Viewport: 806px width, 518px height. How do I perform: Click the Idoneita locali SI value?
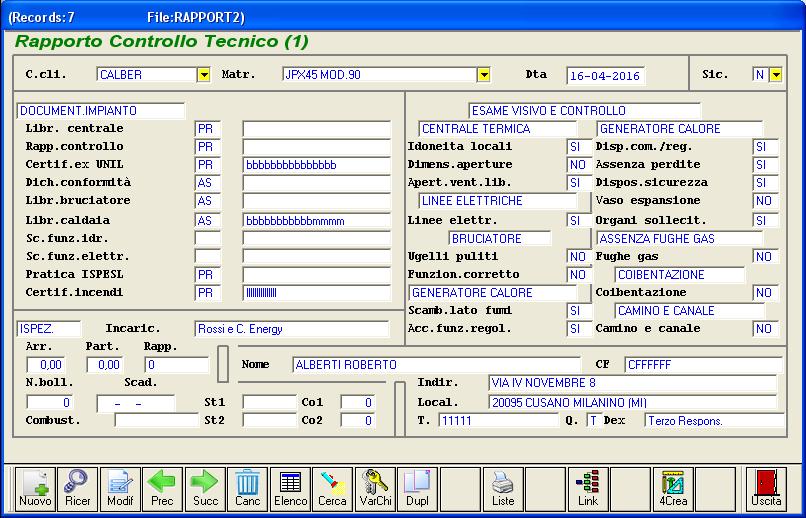(579, 146)
